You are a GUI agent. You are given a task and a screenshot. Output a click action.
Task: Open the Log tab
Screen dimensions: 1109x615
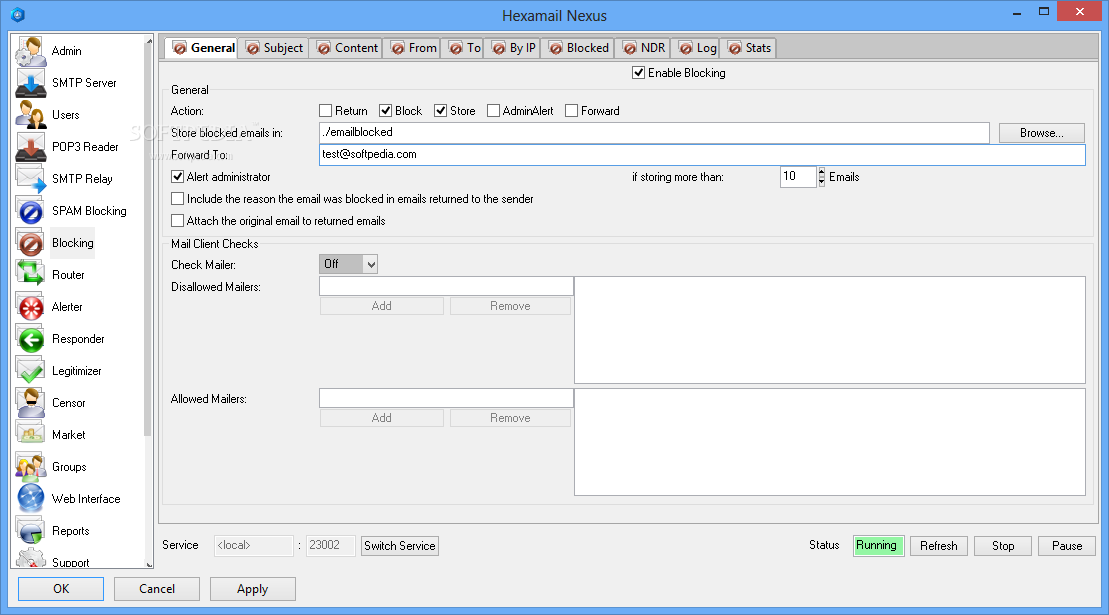(x=697, y=48)
